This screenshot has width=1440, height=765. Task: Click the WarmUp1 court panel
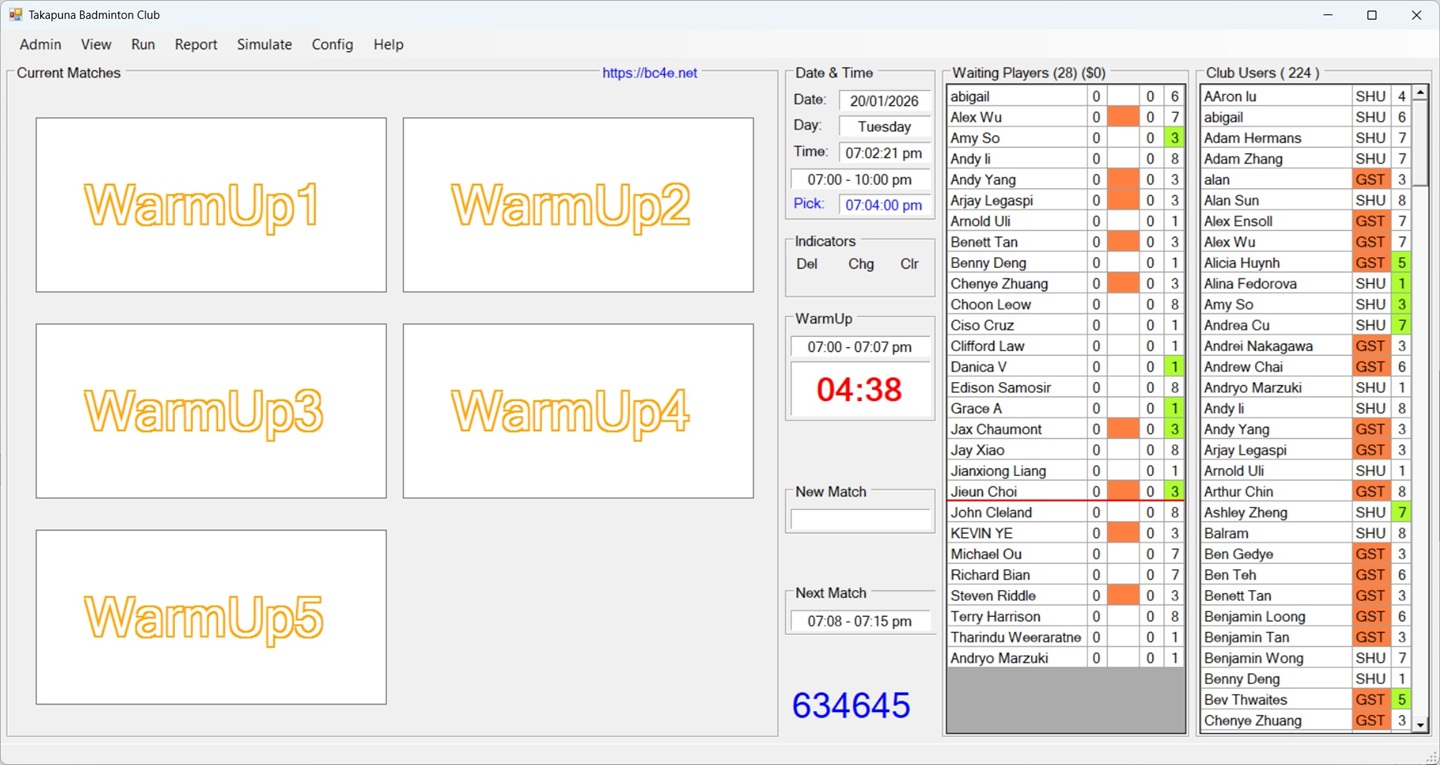(210, 205)
